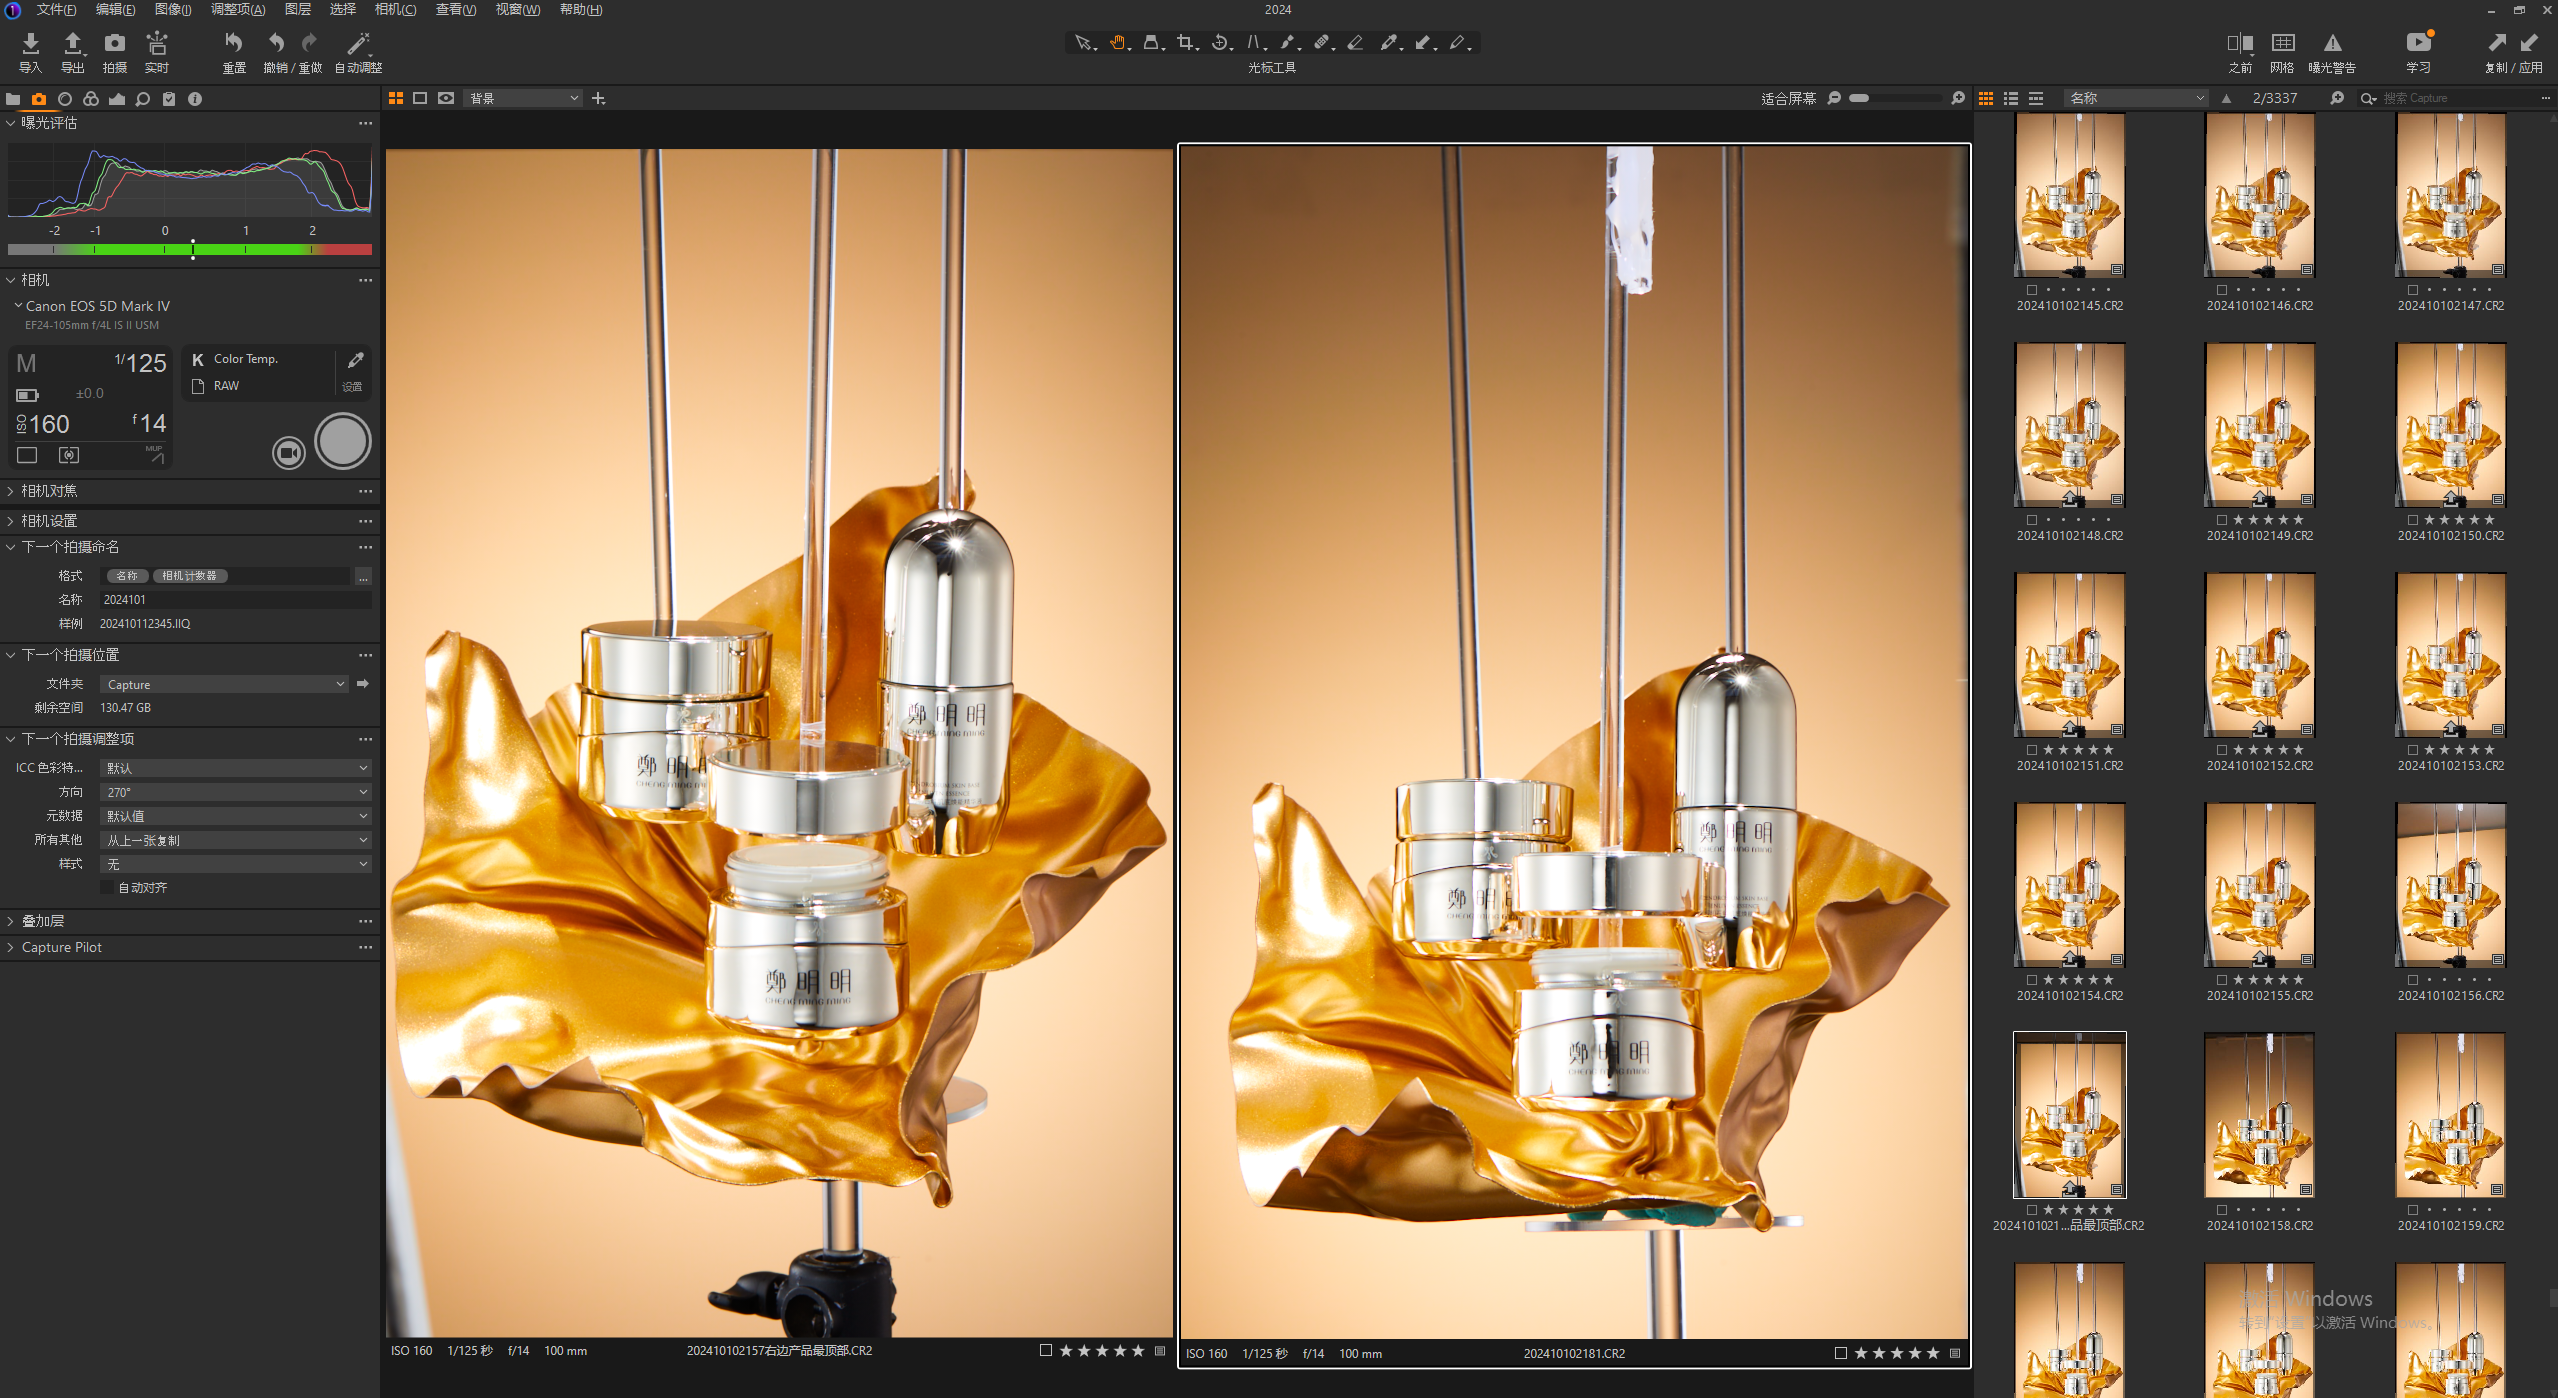
Task: Expand the Capture Pilot panel
Action: pos(11,947)
